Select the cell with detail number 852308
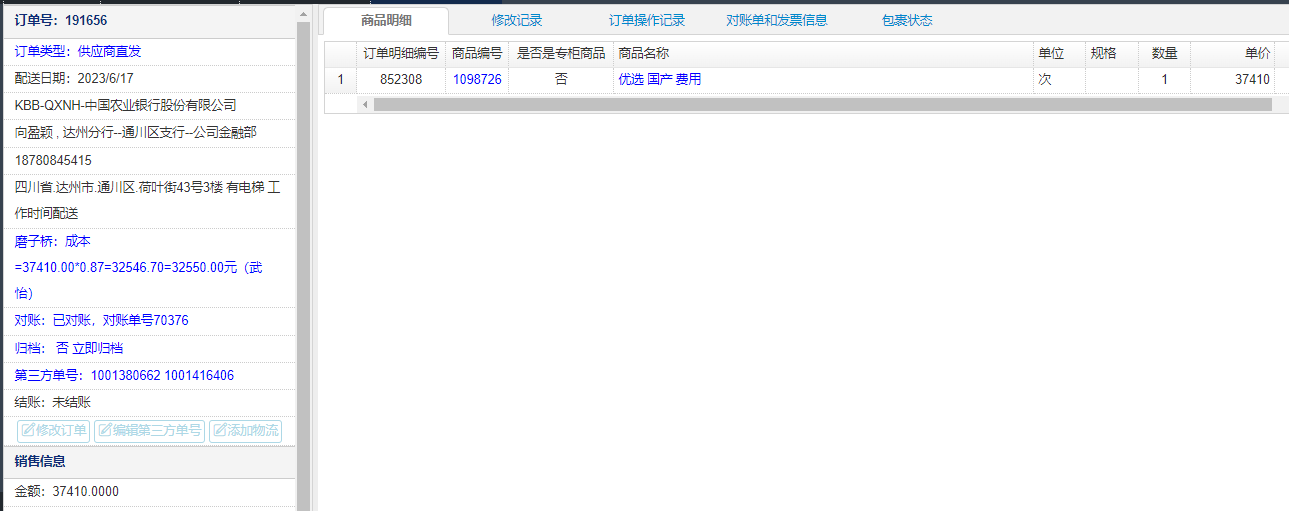The image size is (1289, 511). 401,80
